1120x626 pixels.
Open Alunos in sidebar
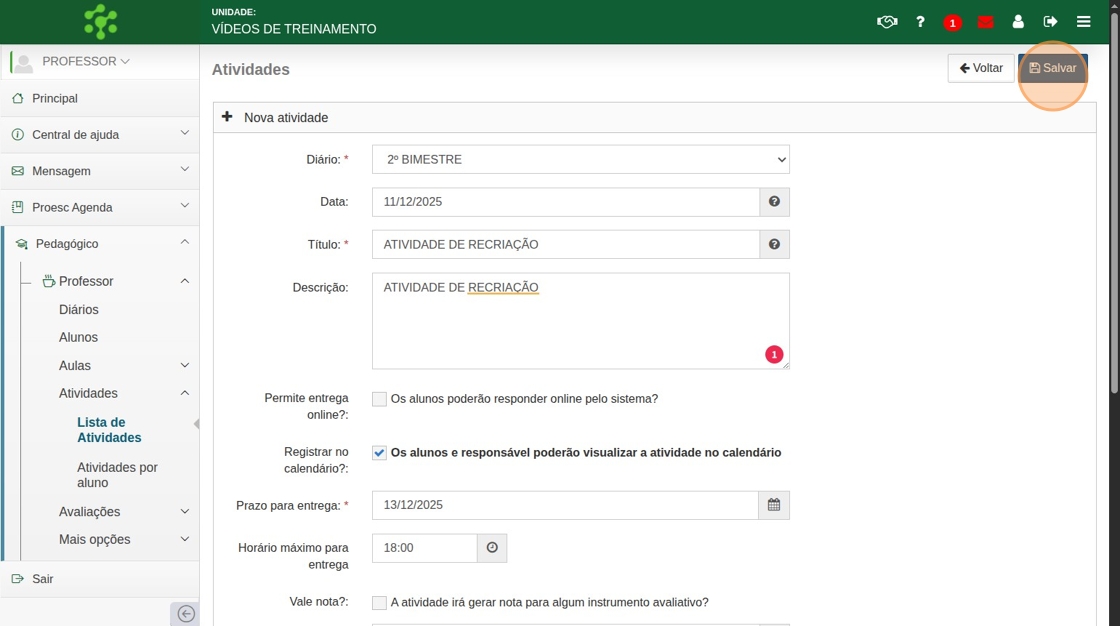click(79, 337)
